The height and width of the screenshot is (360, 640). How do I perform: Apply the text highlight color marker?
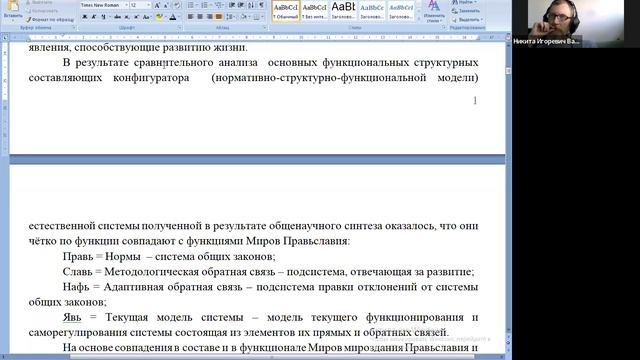click(x=159, y=17)
